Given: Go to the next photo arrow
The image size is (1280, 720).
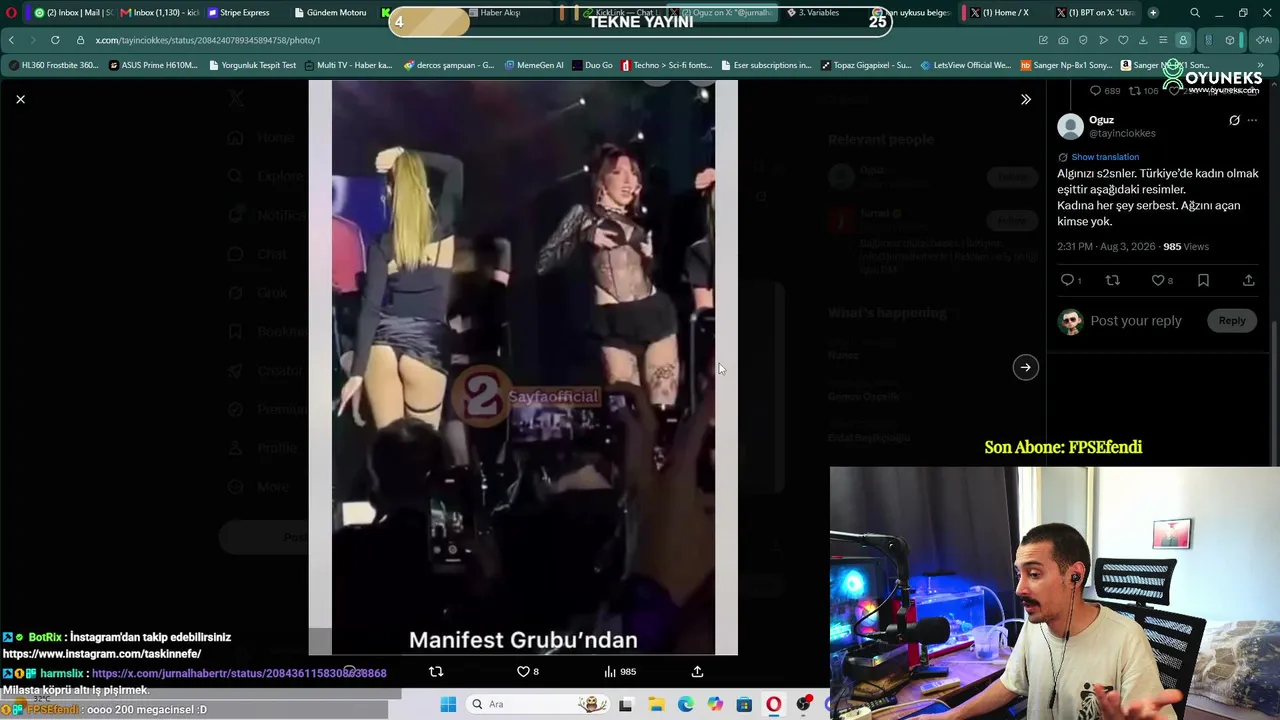Looking at the screenshot, I should pos(1025,367).
